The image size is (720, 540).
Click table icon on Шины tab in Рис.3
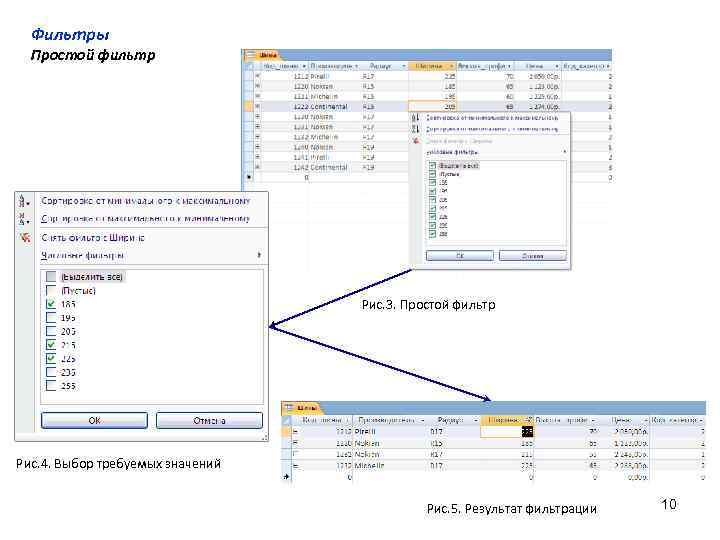(x=250, y=55)
